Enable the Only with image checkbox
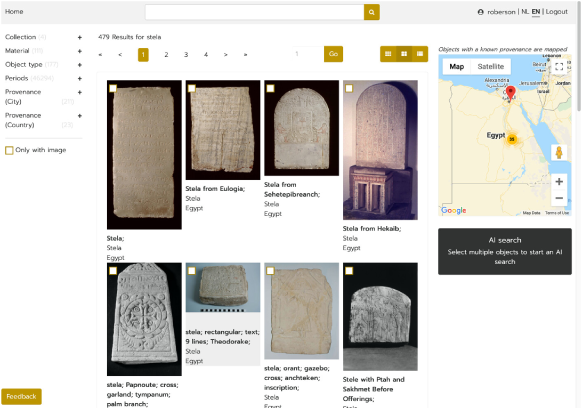581x409 pixels. pos(9,150)
